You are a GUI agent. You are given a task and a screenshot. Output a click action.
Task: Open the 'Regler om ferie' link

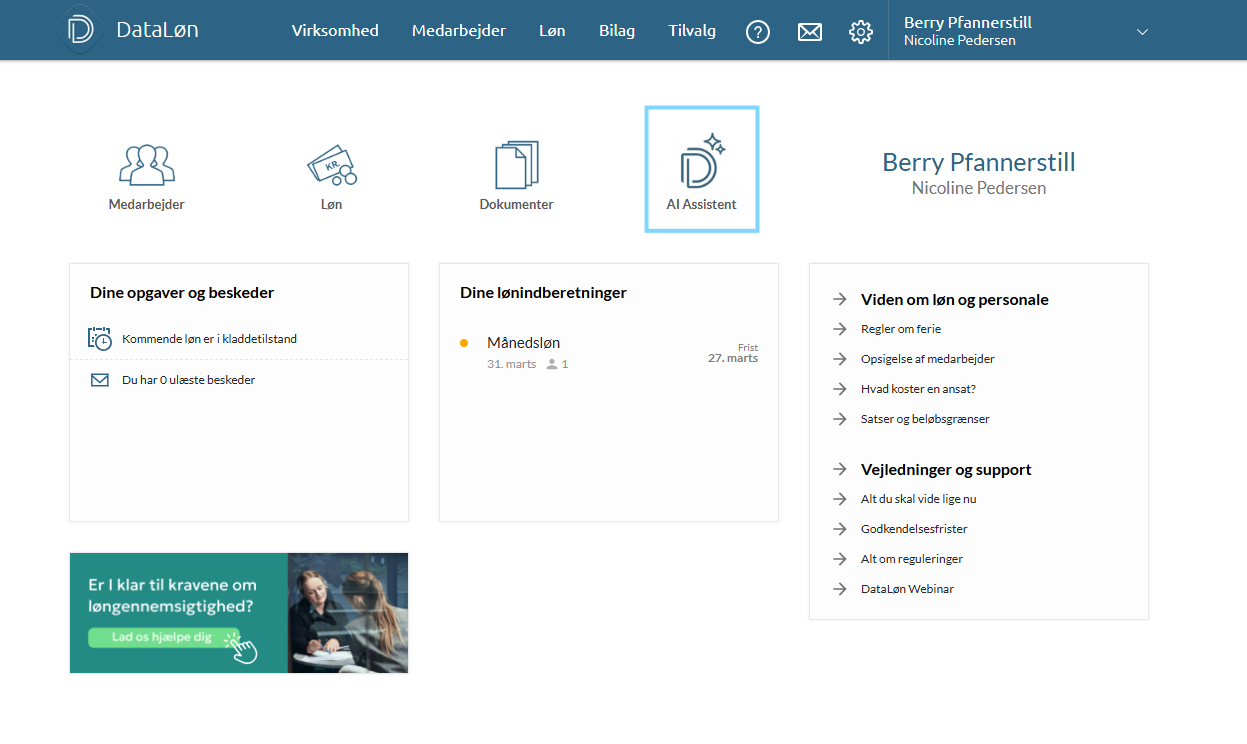(x=900, y=329)
